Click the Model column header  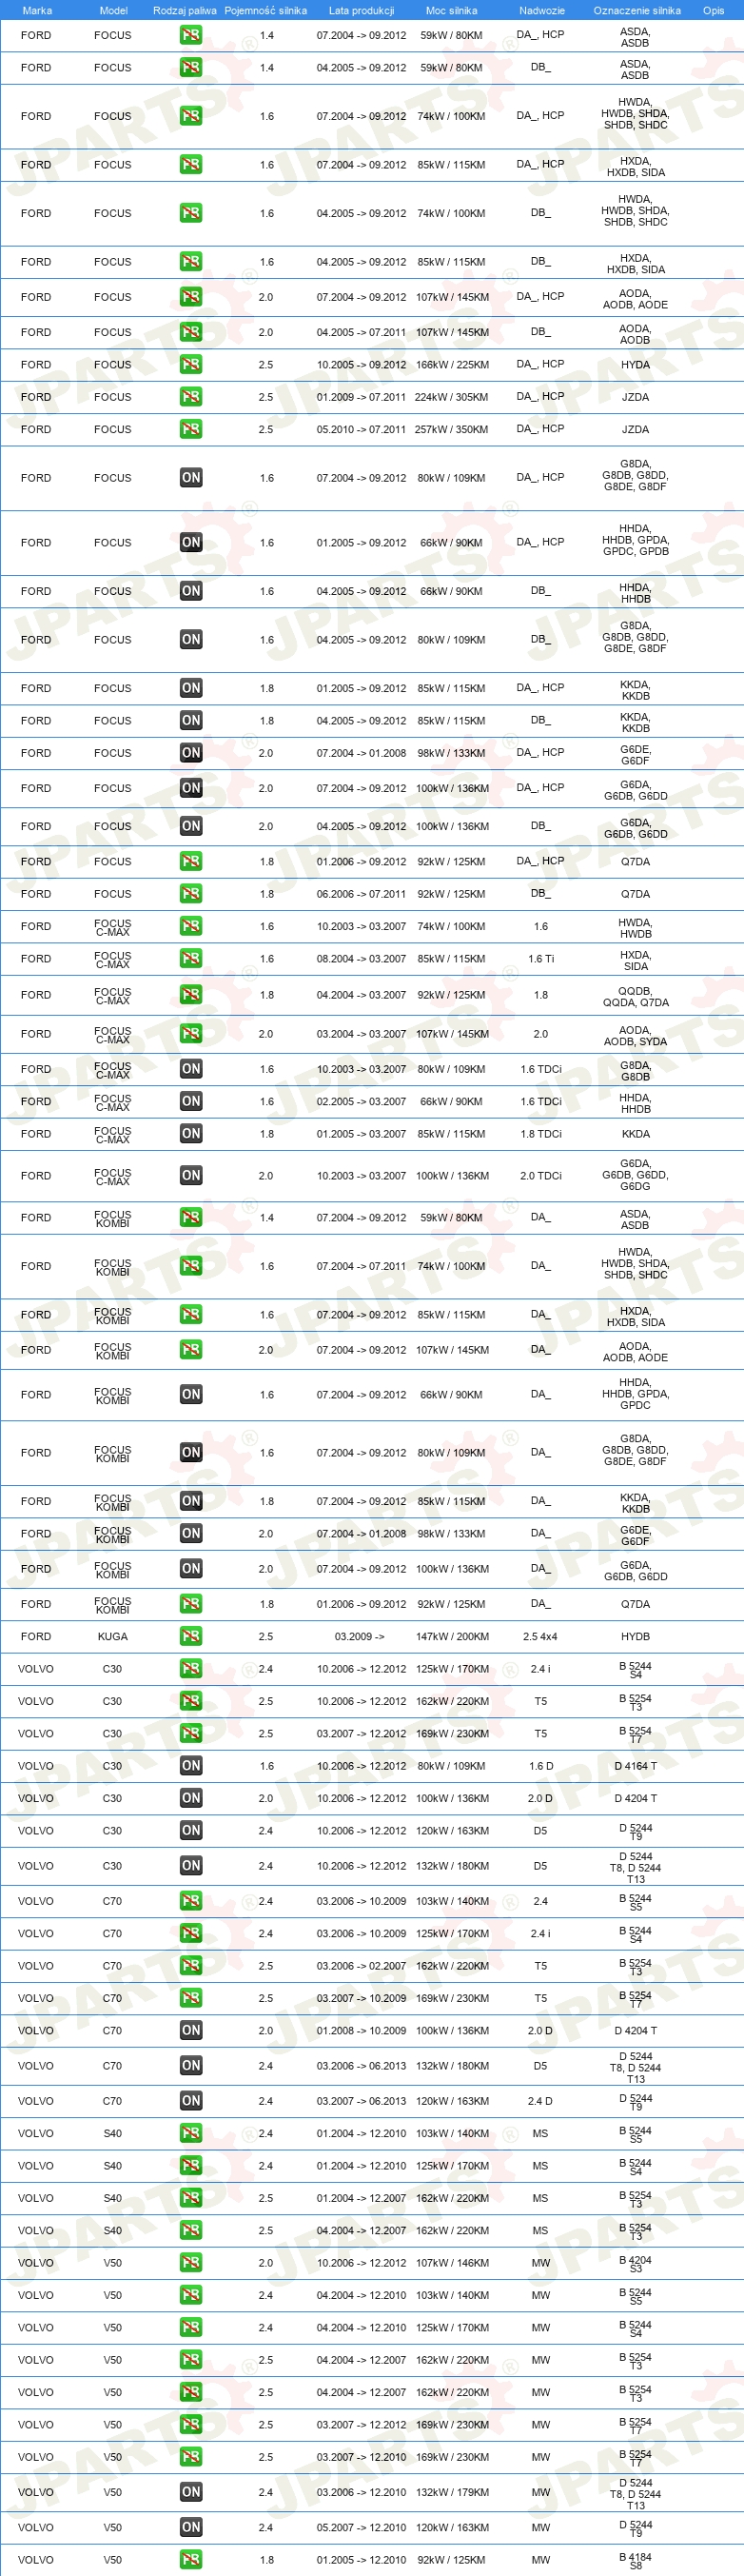click(x=113, y=10)
